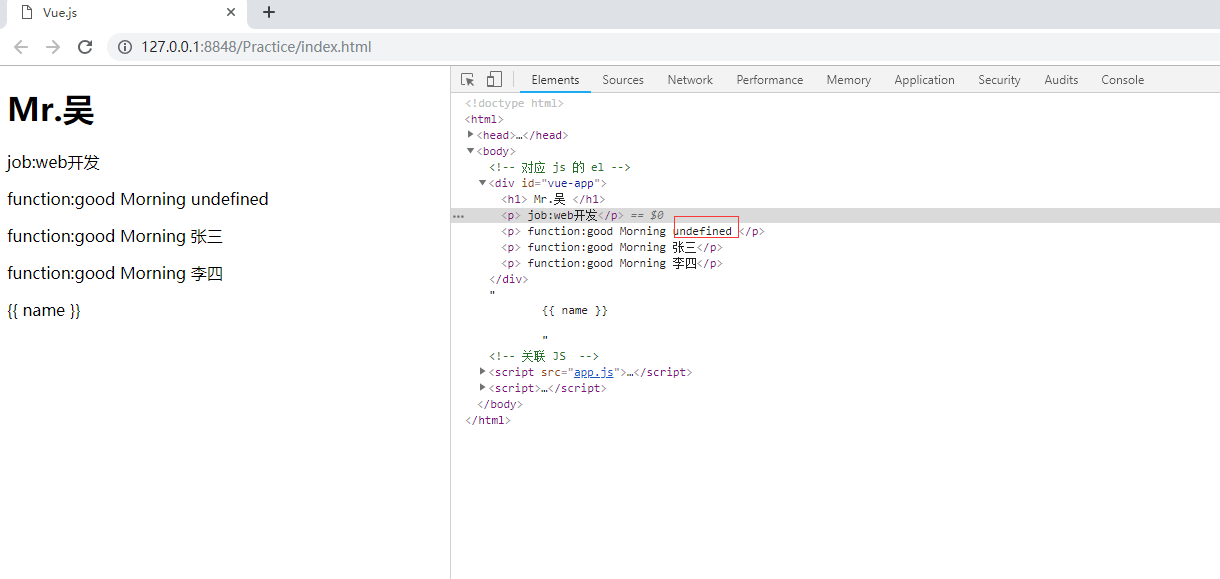Close the Vue.js tab
1220x579 pixels.
coord(231,13)
